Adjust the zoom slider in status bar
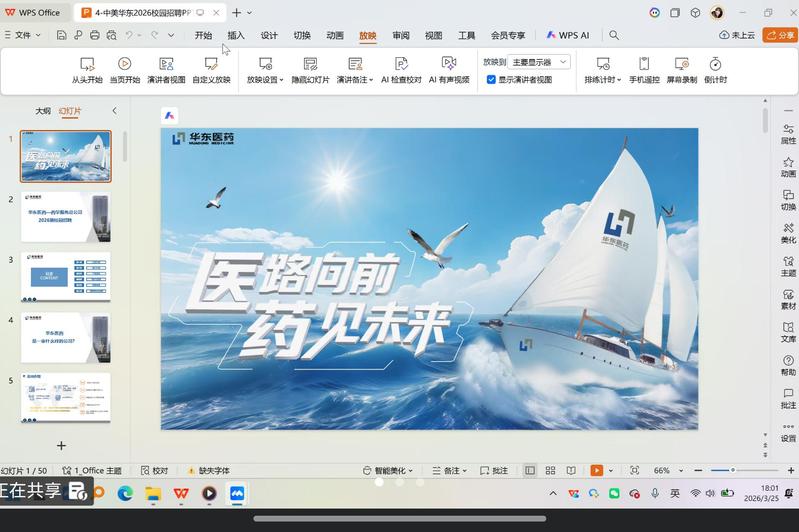This screenshot has width=799, height=532. point(733,470)
